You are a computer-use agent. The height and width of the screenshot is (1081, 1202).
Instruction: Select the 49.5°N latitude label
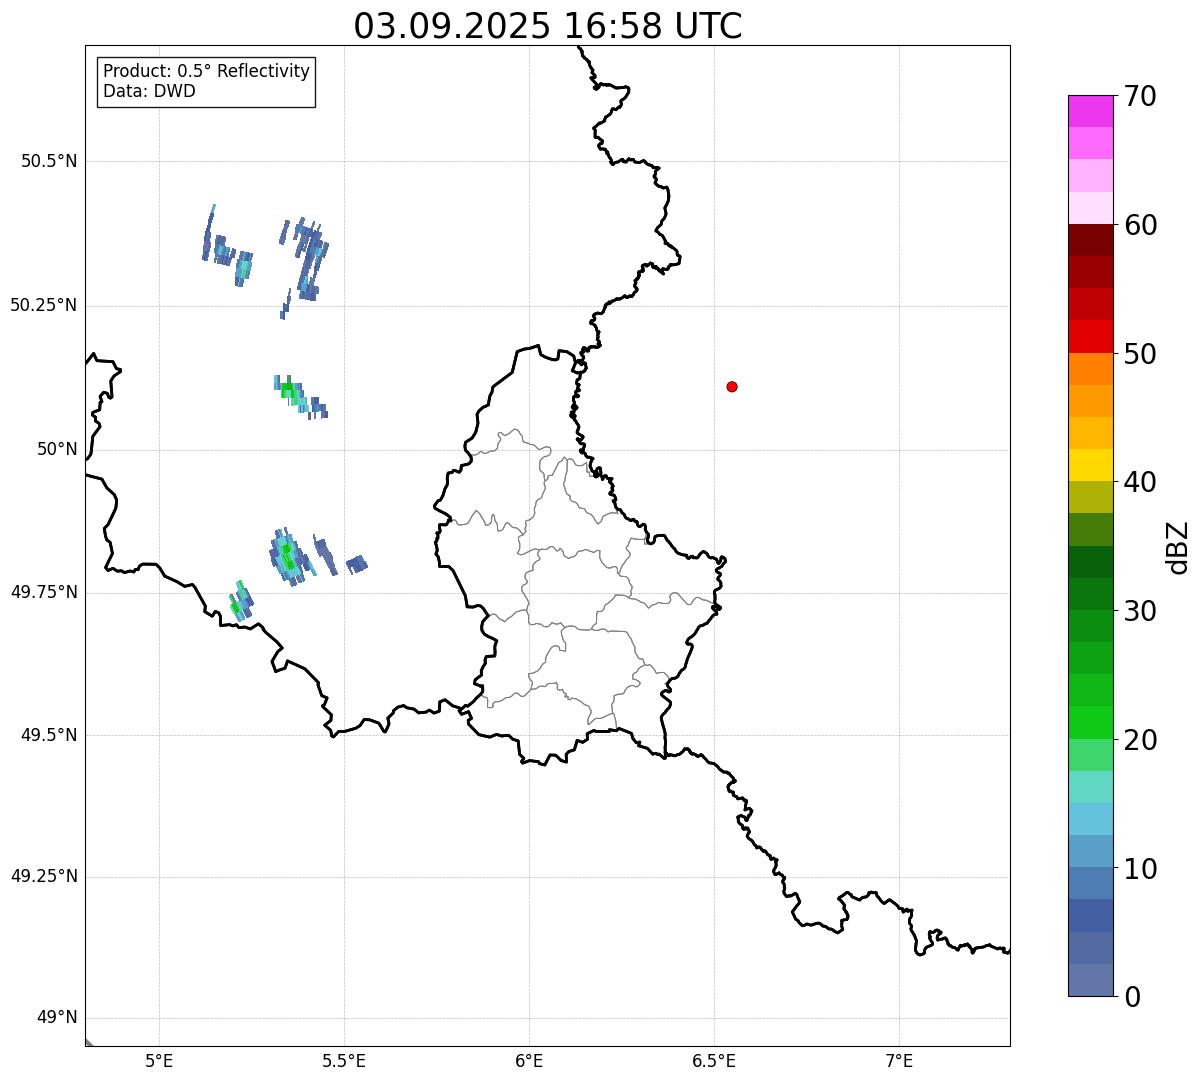coord(49,735)
